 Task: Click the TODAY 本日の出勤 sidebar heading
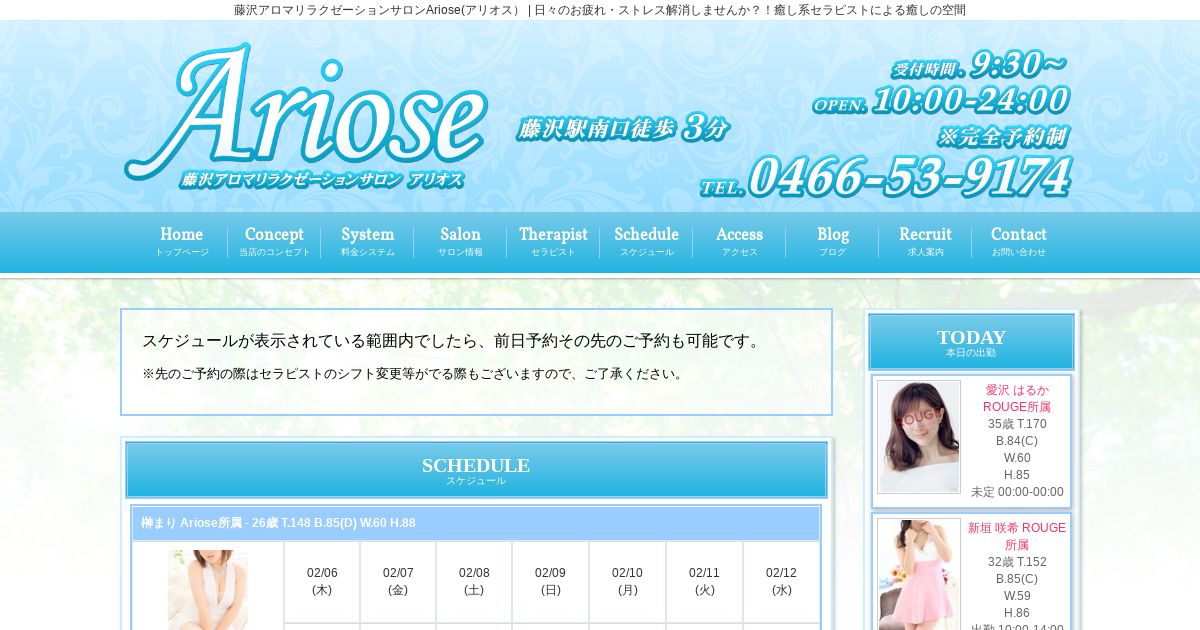(971, 342)
